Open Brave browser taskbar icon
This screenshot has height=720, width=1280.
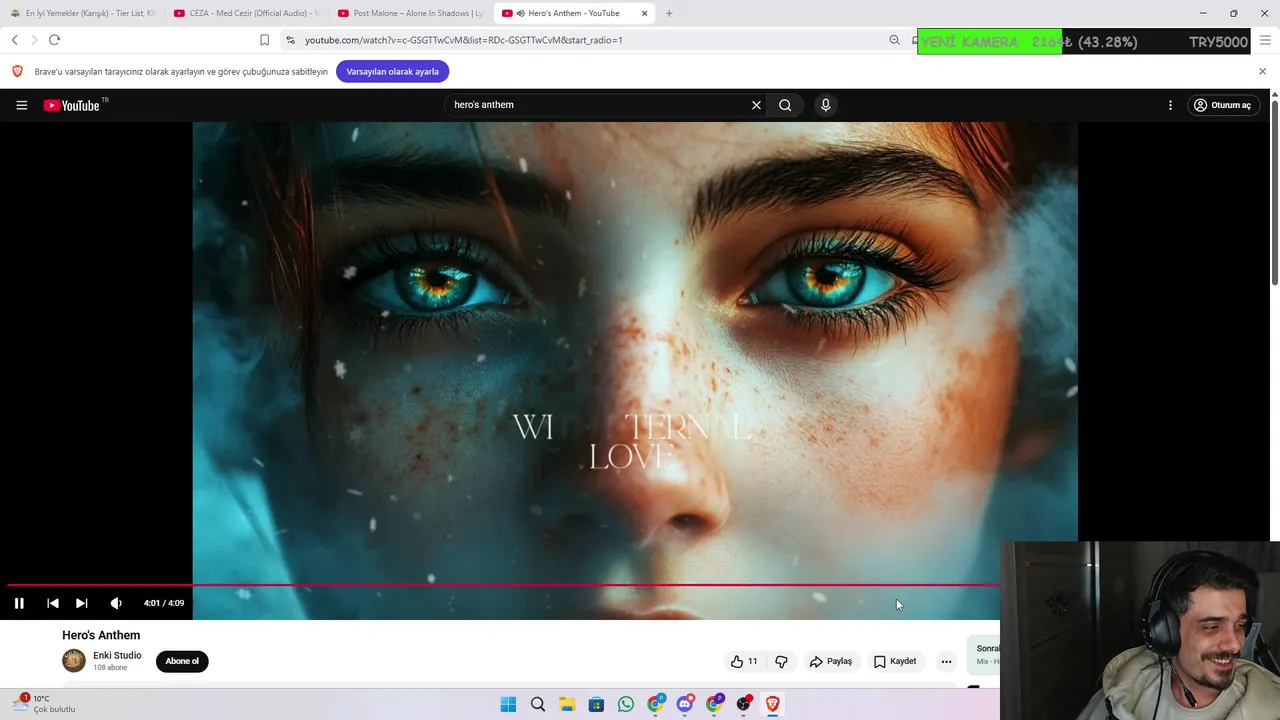point(773,704)
